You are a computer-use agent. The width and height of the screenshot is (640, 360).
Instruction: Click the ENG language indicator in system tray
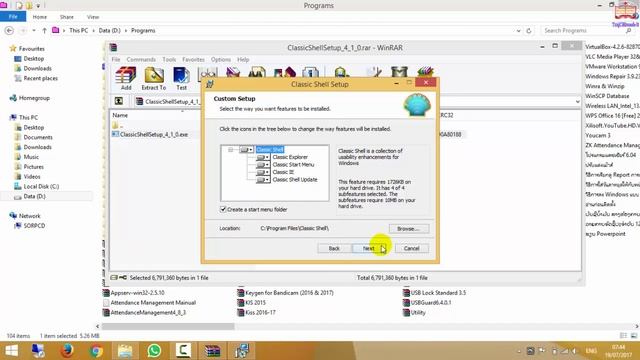tap(591, 351)
